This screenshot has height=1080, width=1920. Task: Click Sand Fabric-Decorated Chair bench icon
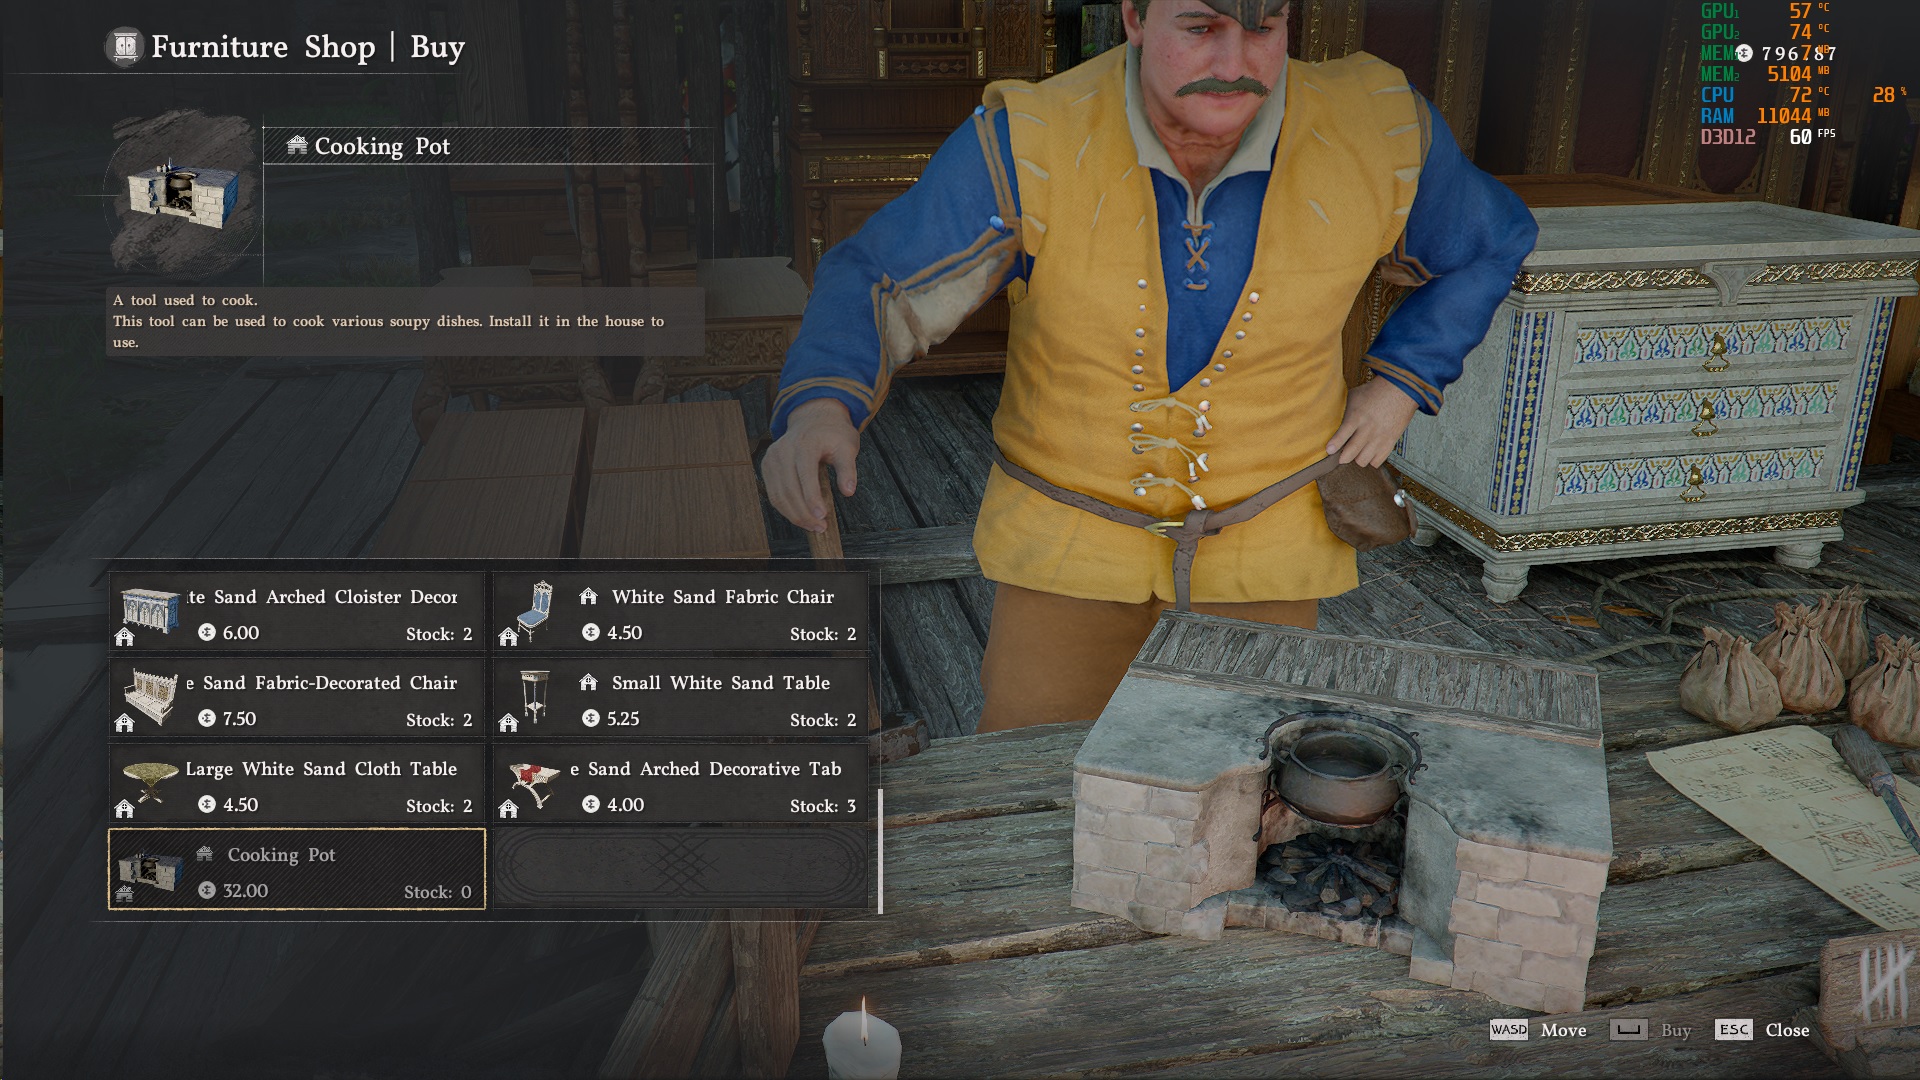point(150,696)
